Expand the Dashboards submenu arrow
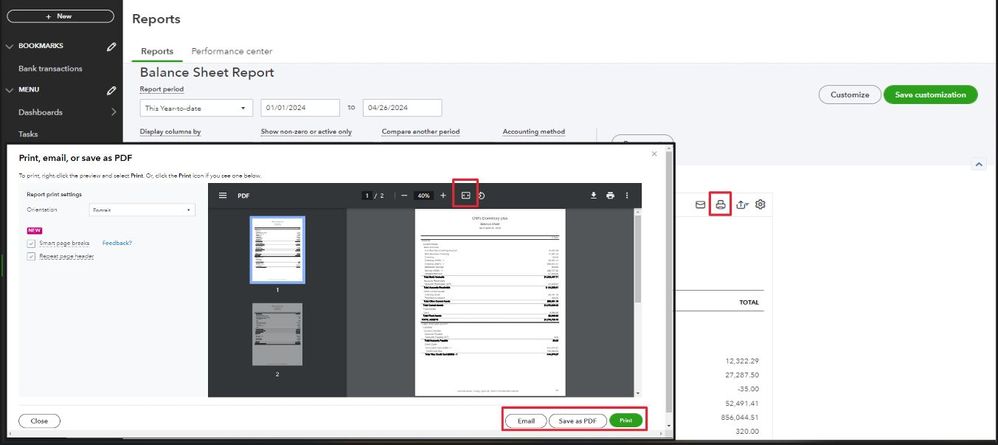The width and height of the screenshot is (998, 445). click(113, 112)
